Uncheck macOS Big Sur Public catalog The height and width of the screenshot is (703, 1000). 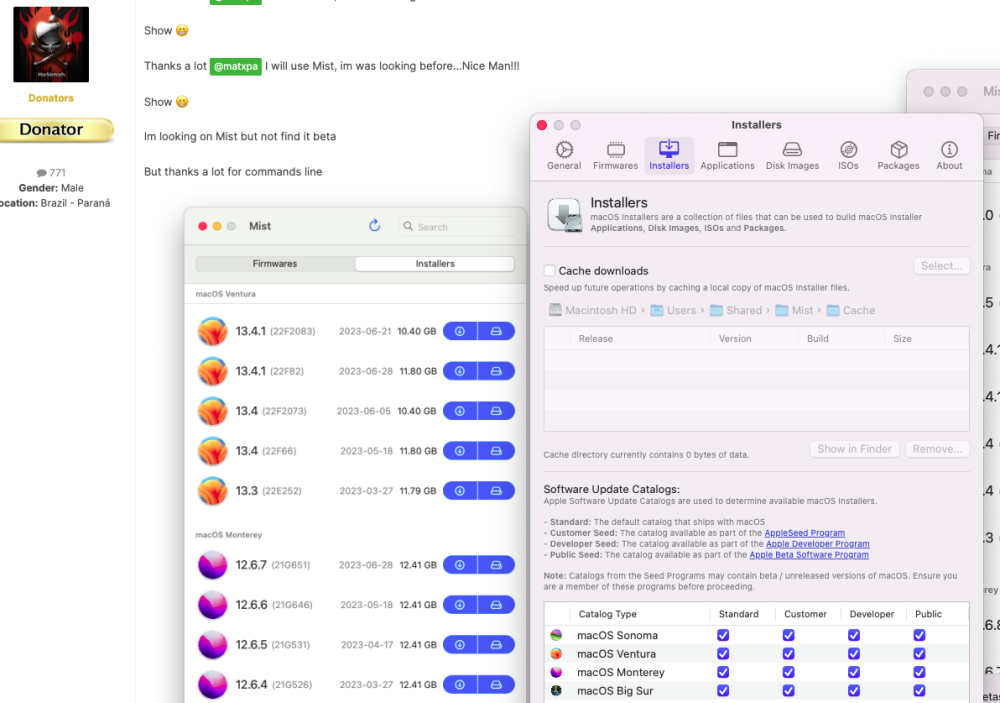tap(919, 691)
